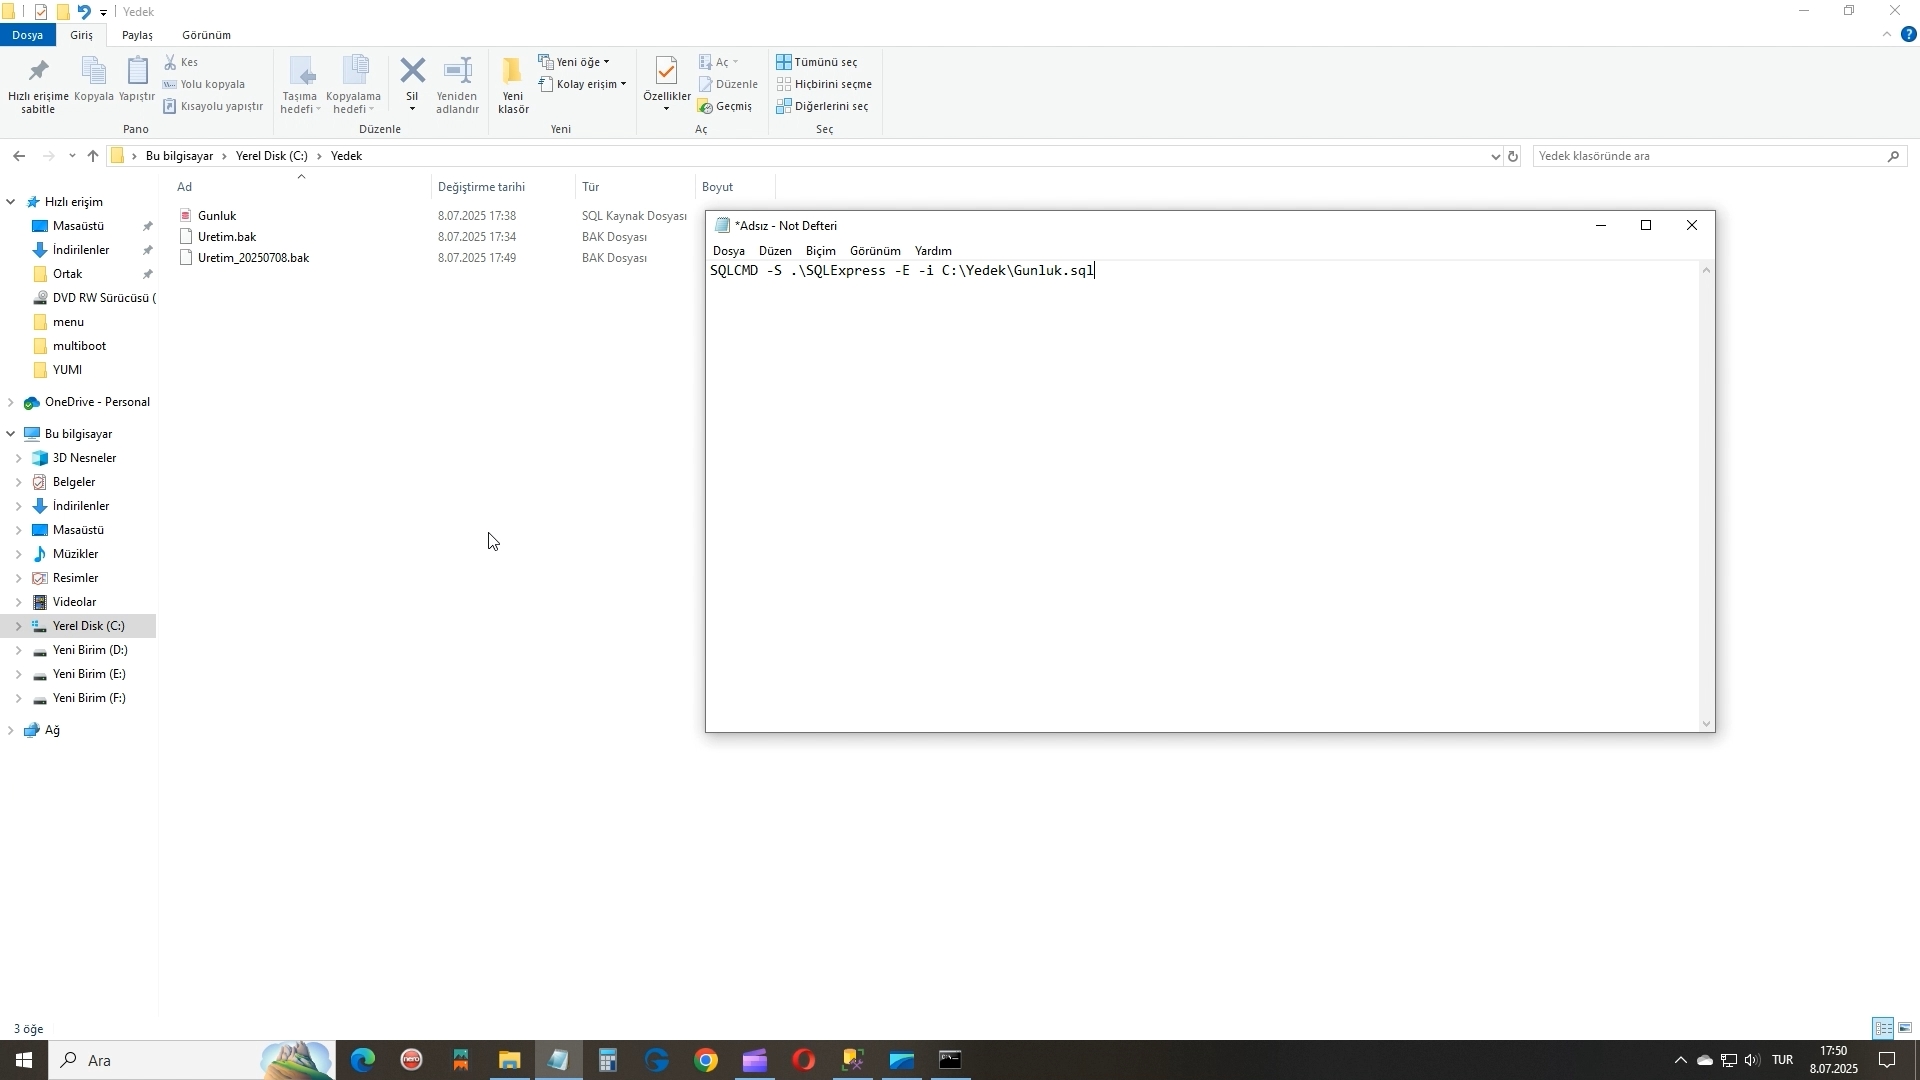
Task: Select Yeni Birim (F:) drive
Action: pyautogui.click(x=89, y=698)
